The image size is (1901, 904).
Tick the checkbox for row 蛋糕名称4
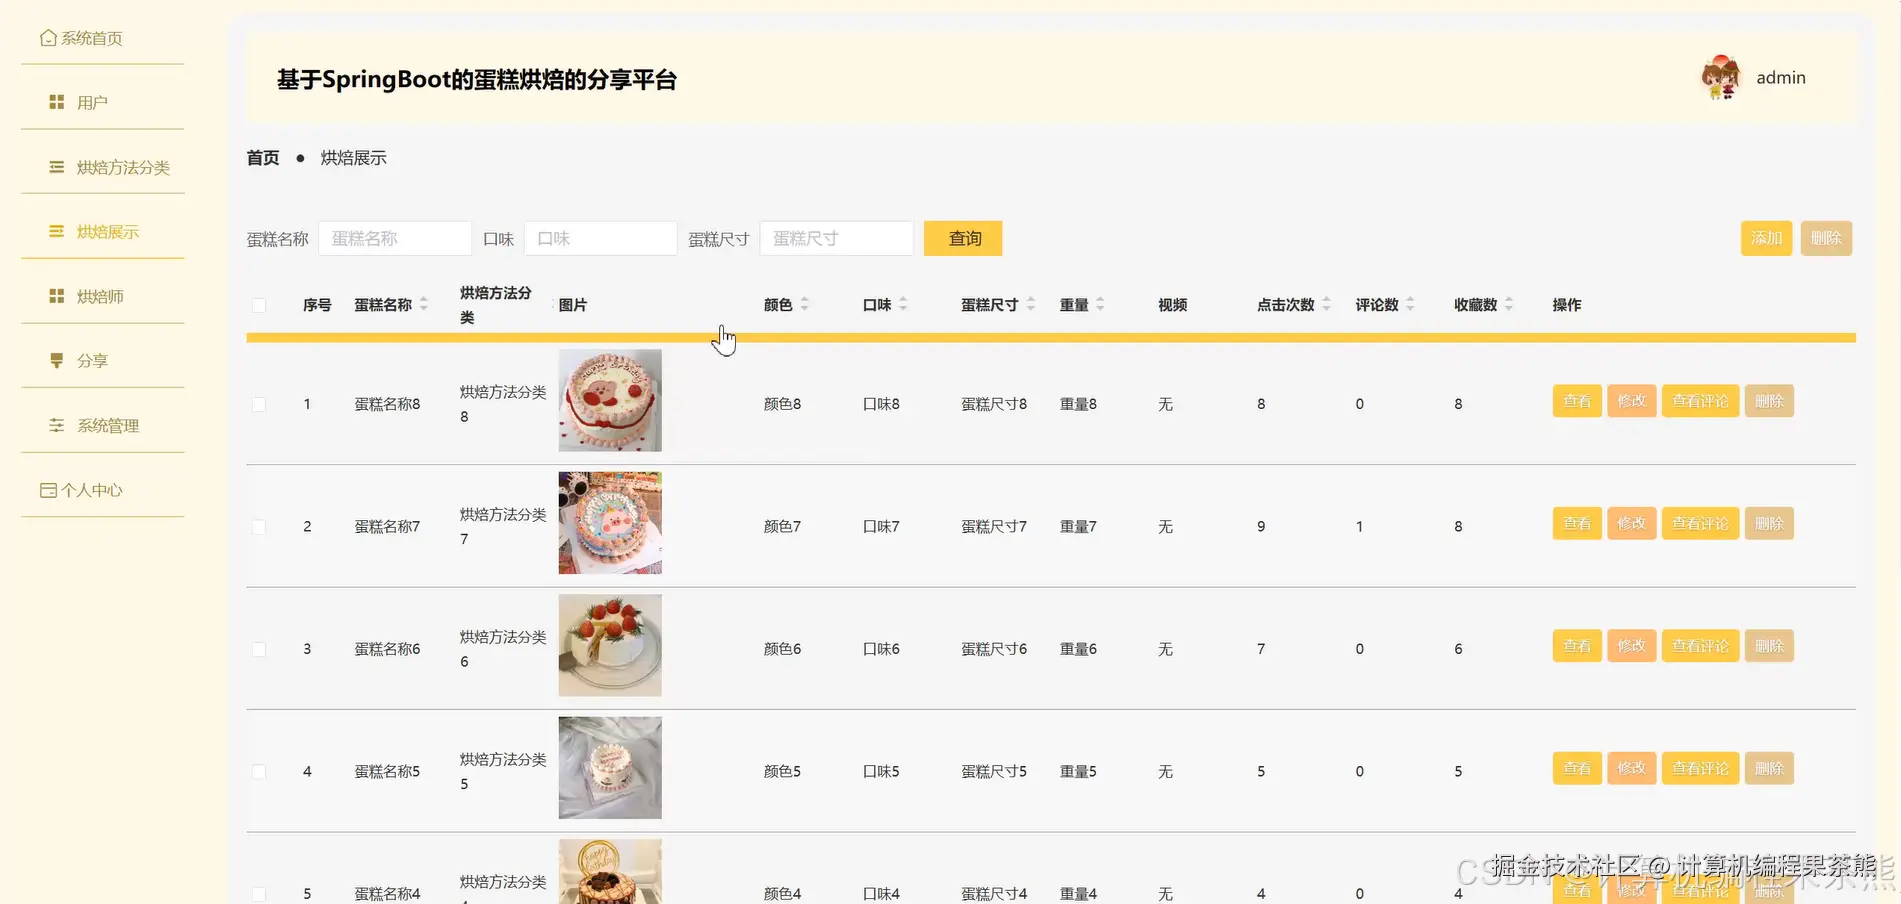coord(259,894)
